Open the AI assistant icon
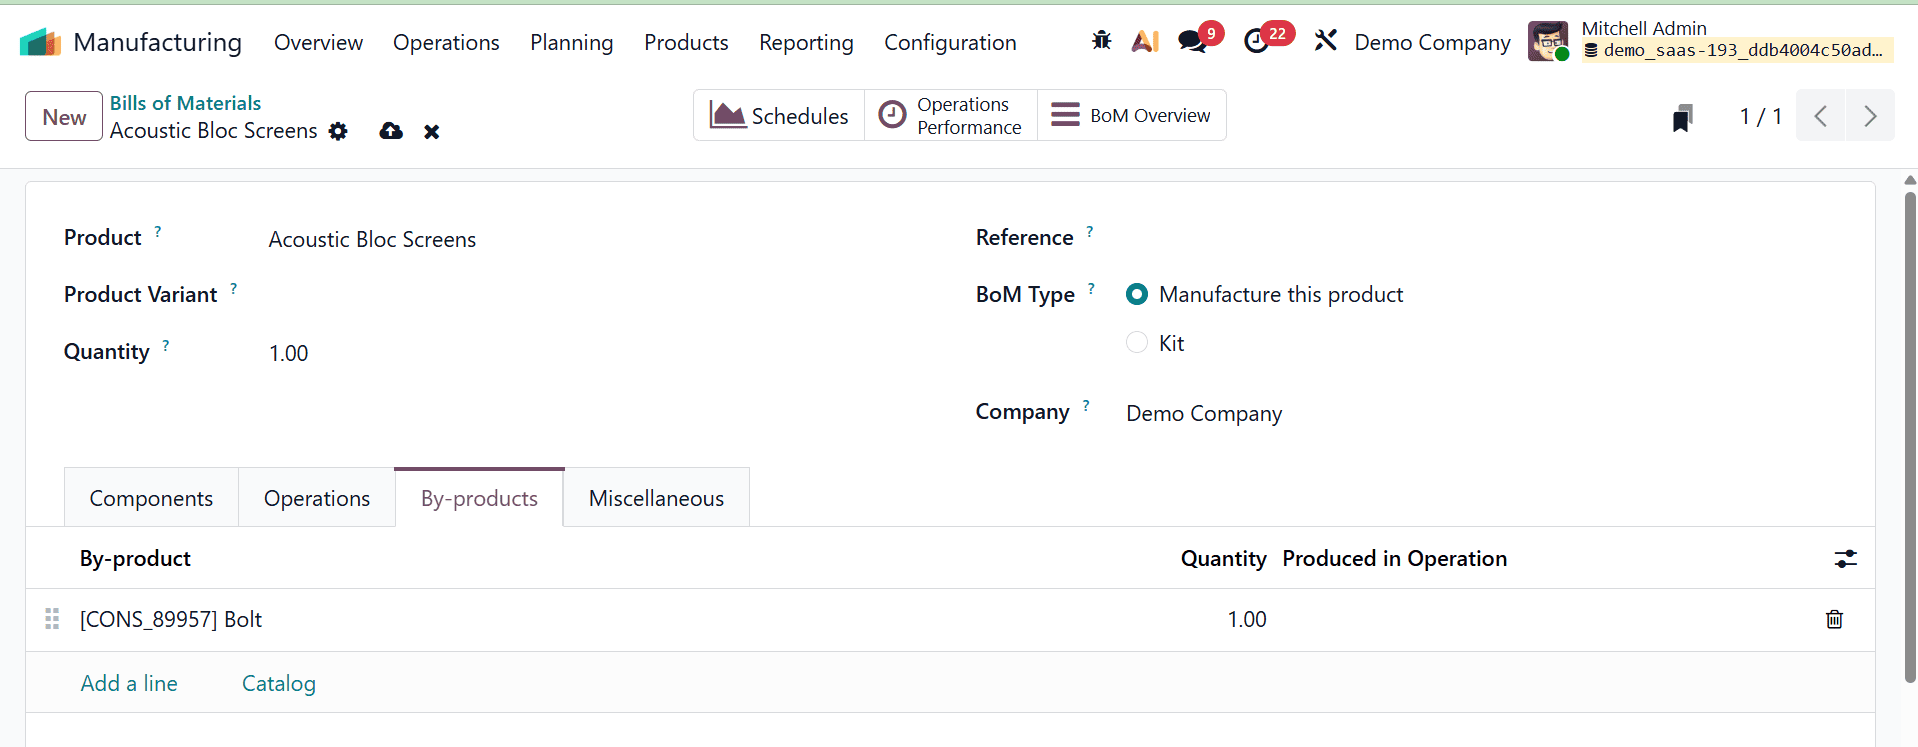1918x747 pixels. click(1145, 41)
